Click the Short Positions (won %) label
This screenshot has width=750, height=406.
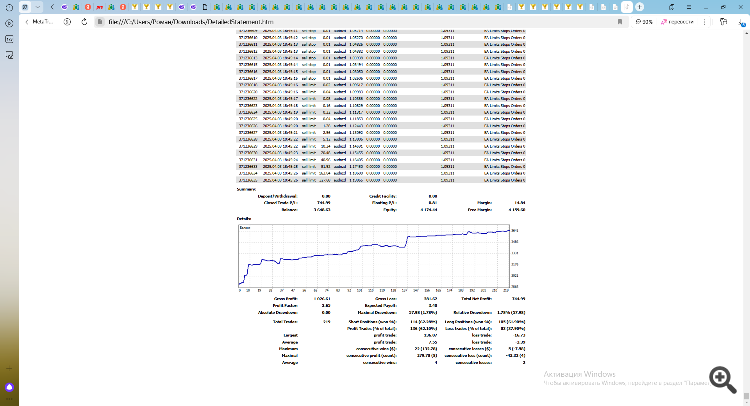click(373, 322)
